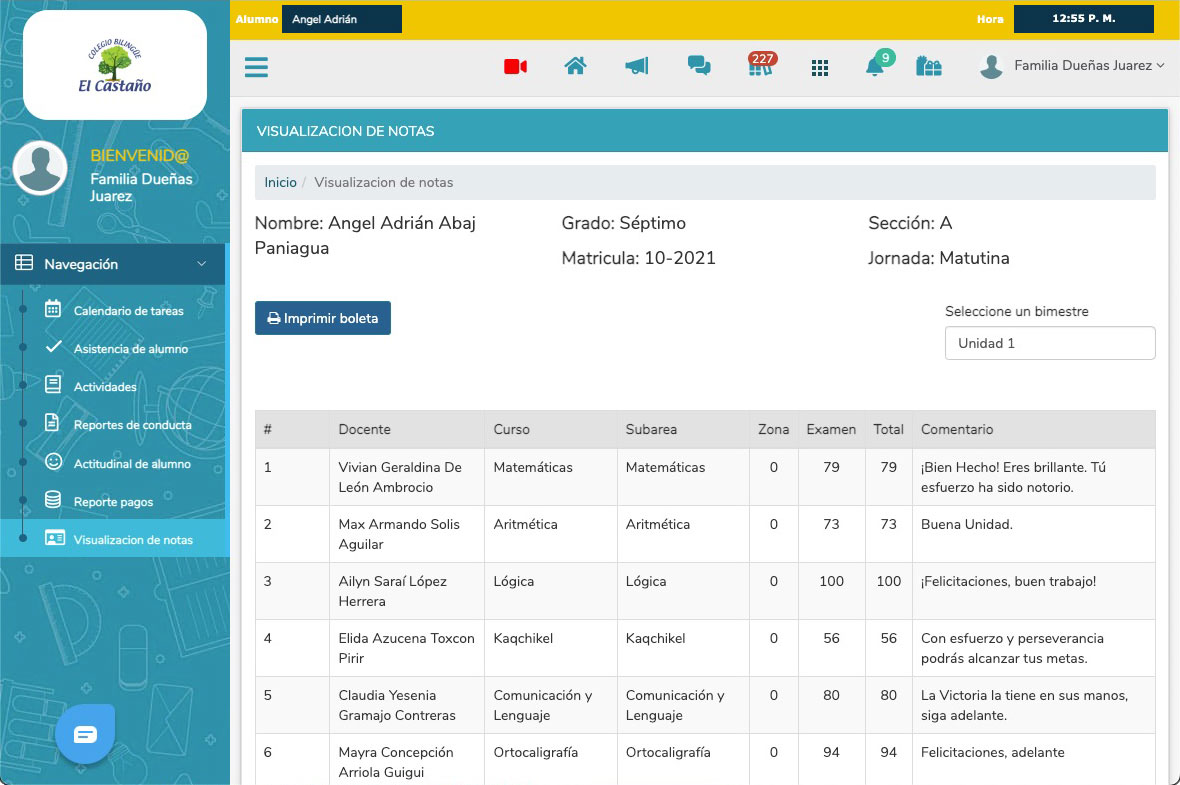Click the El Castaño school logo
Screen dimensions: 1180x785
(115, 65)
